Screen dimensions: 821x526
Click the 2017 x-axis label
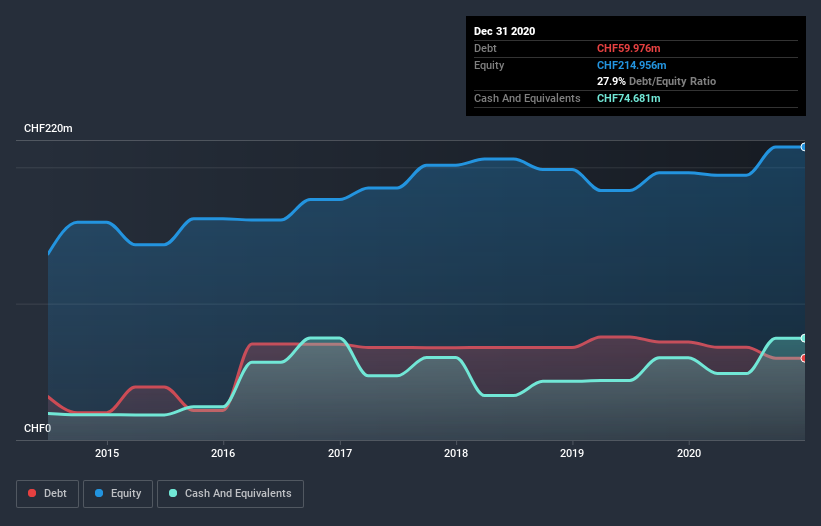pos(340,453)
